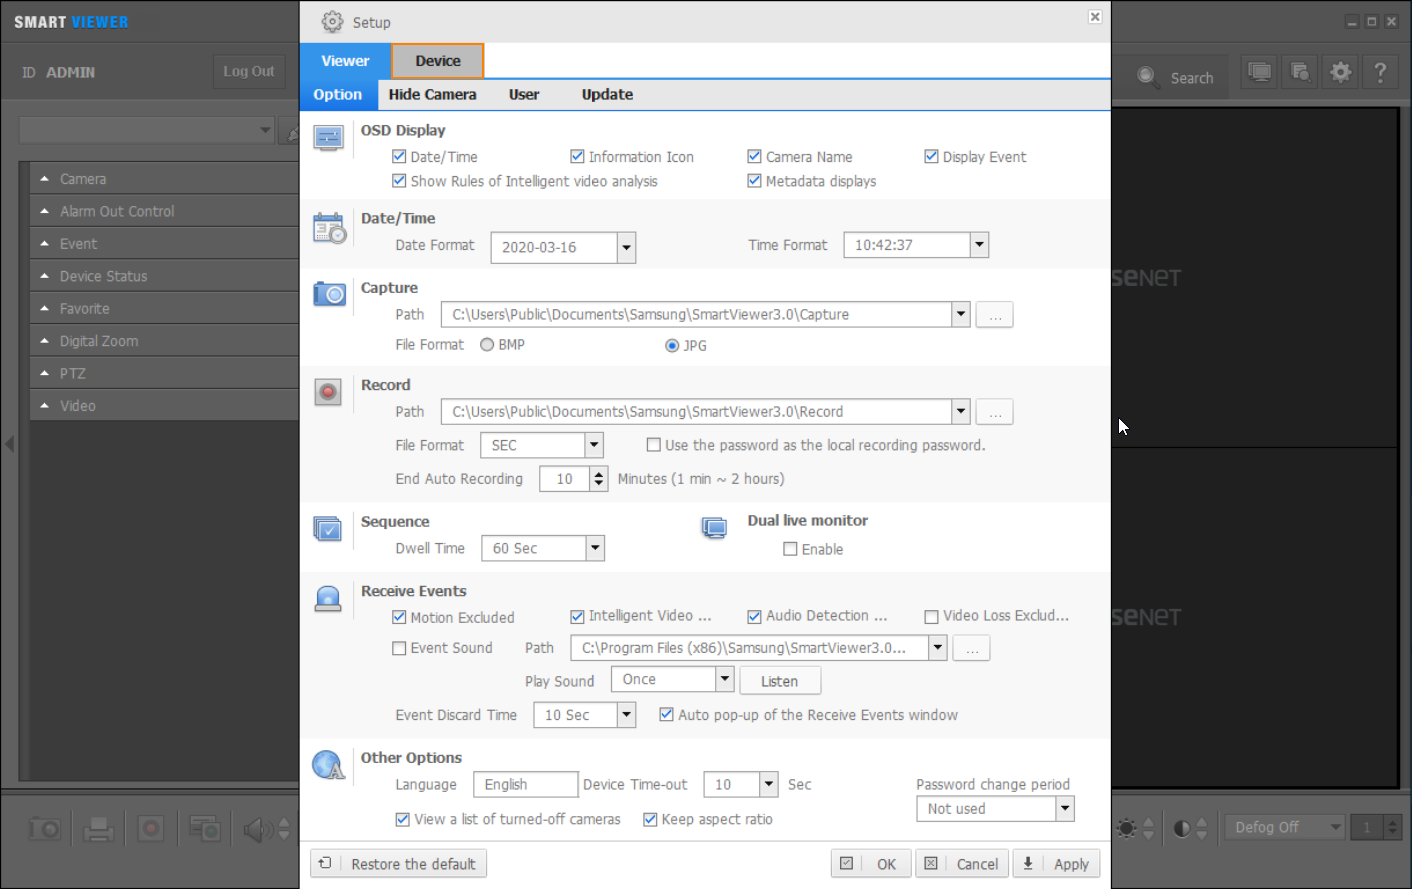Click the Listen button
The image size is (1412, 889).
[780, 681]
